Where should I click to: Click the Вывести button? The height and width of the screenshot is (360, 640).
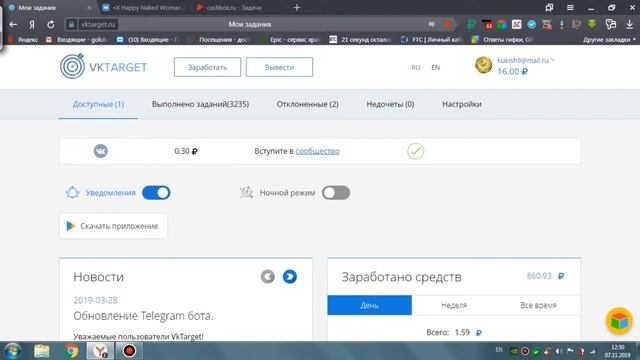coord(279,67)
